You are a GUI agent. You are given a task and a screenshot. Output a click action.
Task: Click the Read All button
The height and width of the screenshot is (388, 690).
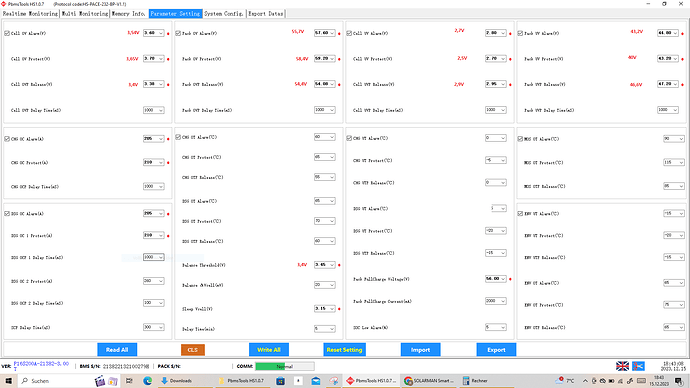click(117, 350)
